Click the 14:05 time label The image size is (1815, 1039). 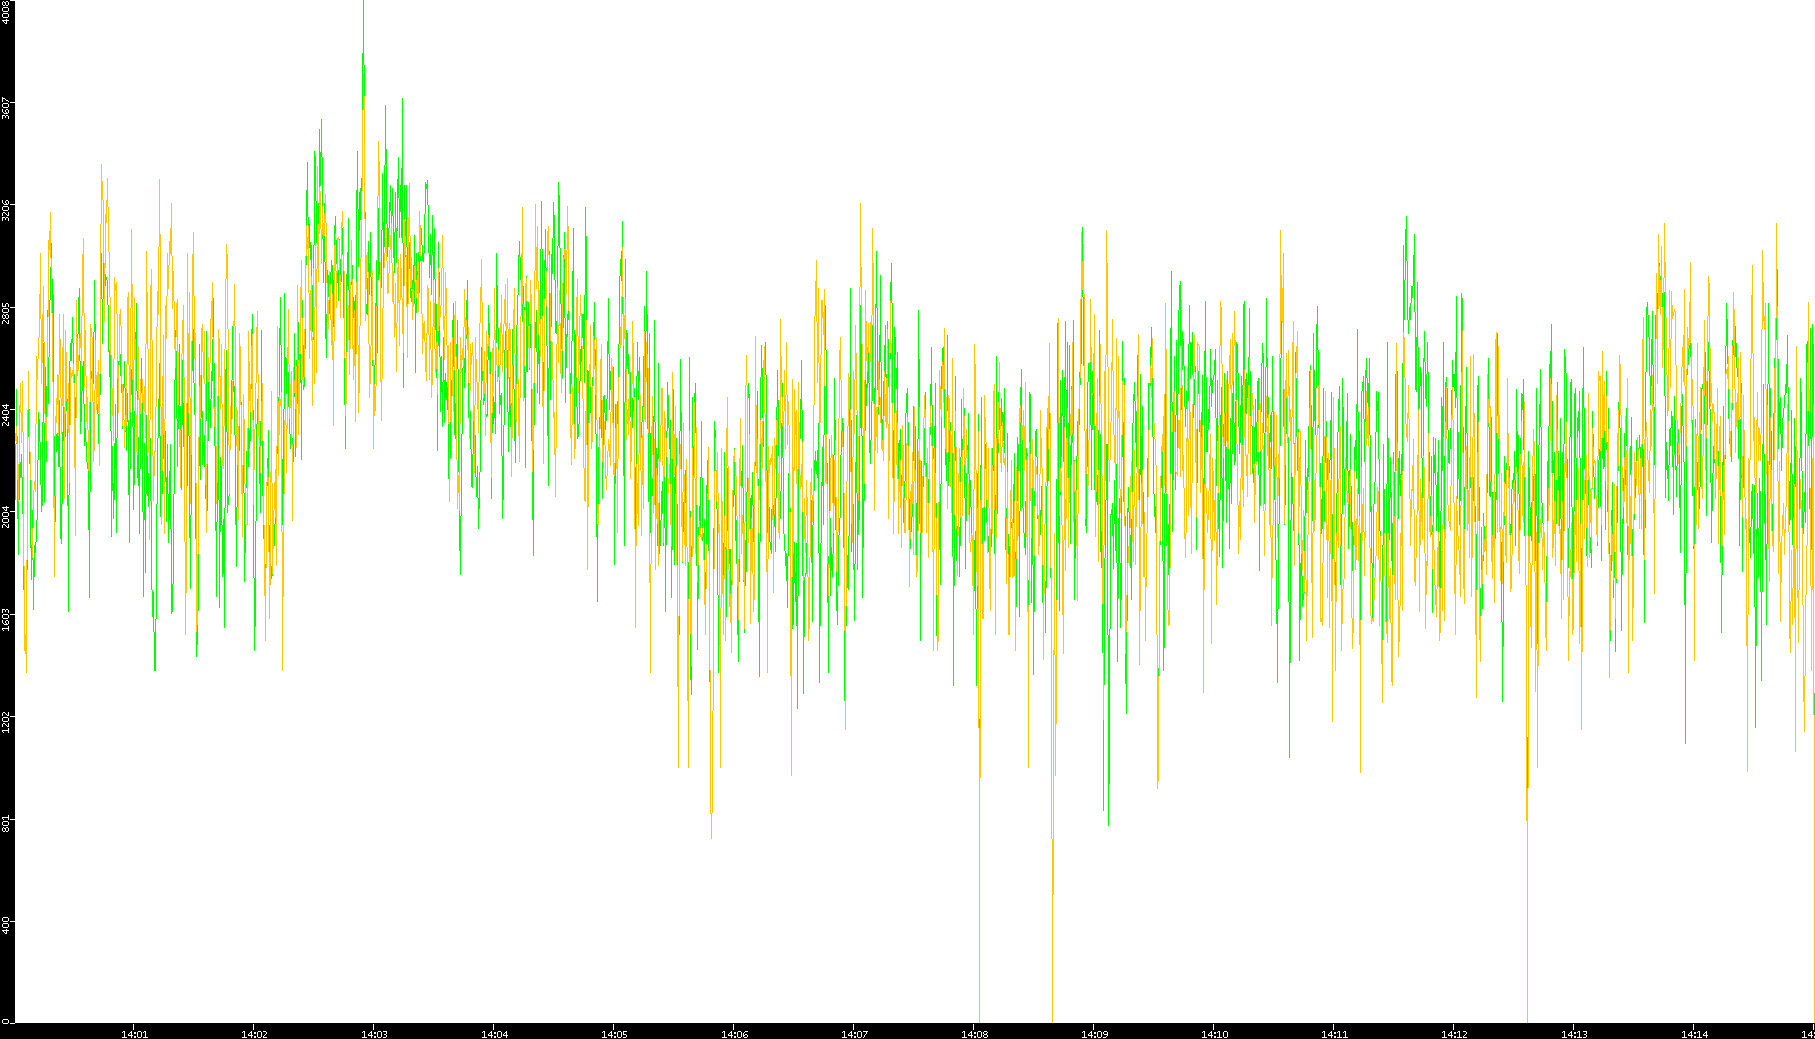point(614,1034)
